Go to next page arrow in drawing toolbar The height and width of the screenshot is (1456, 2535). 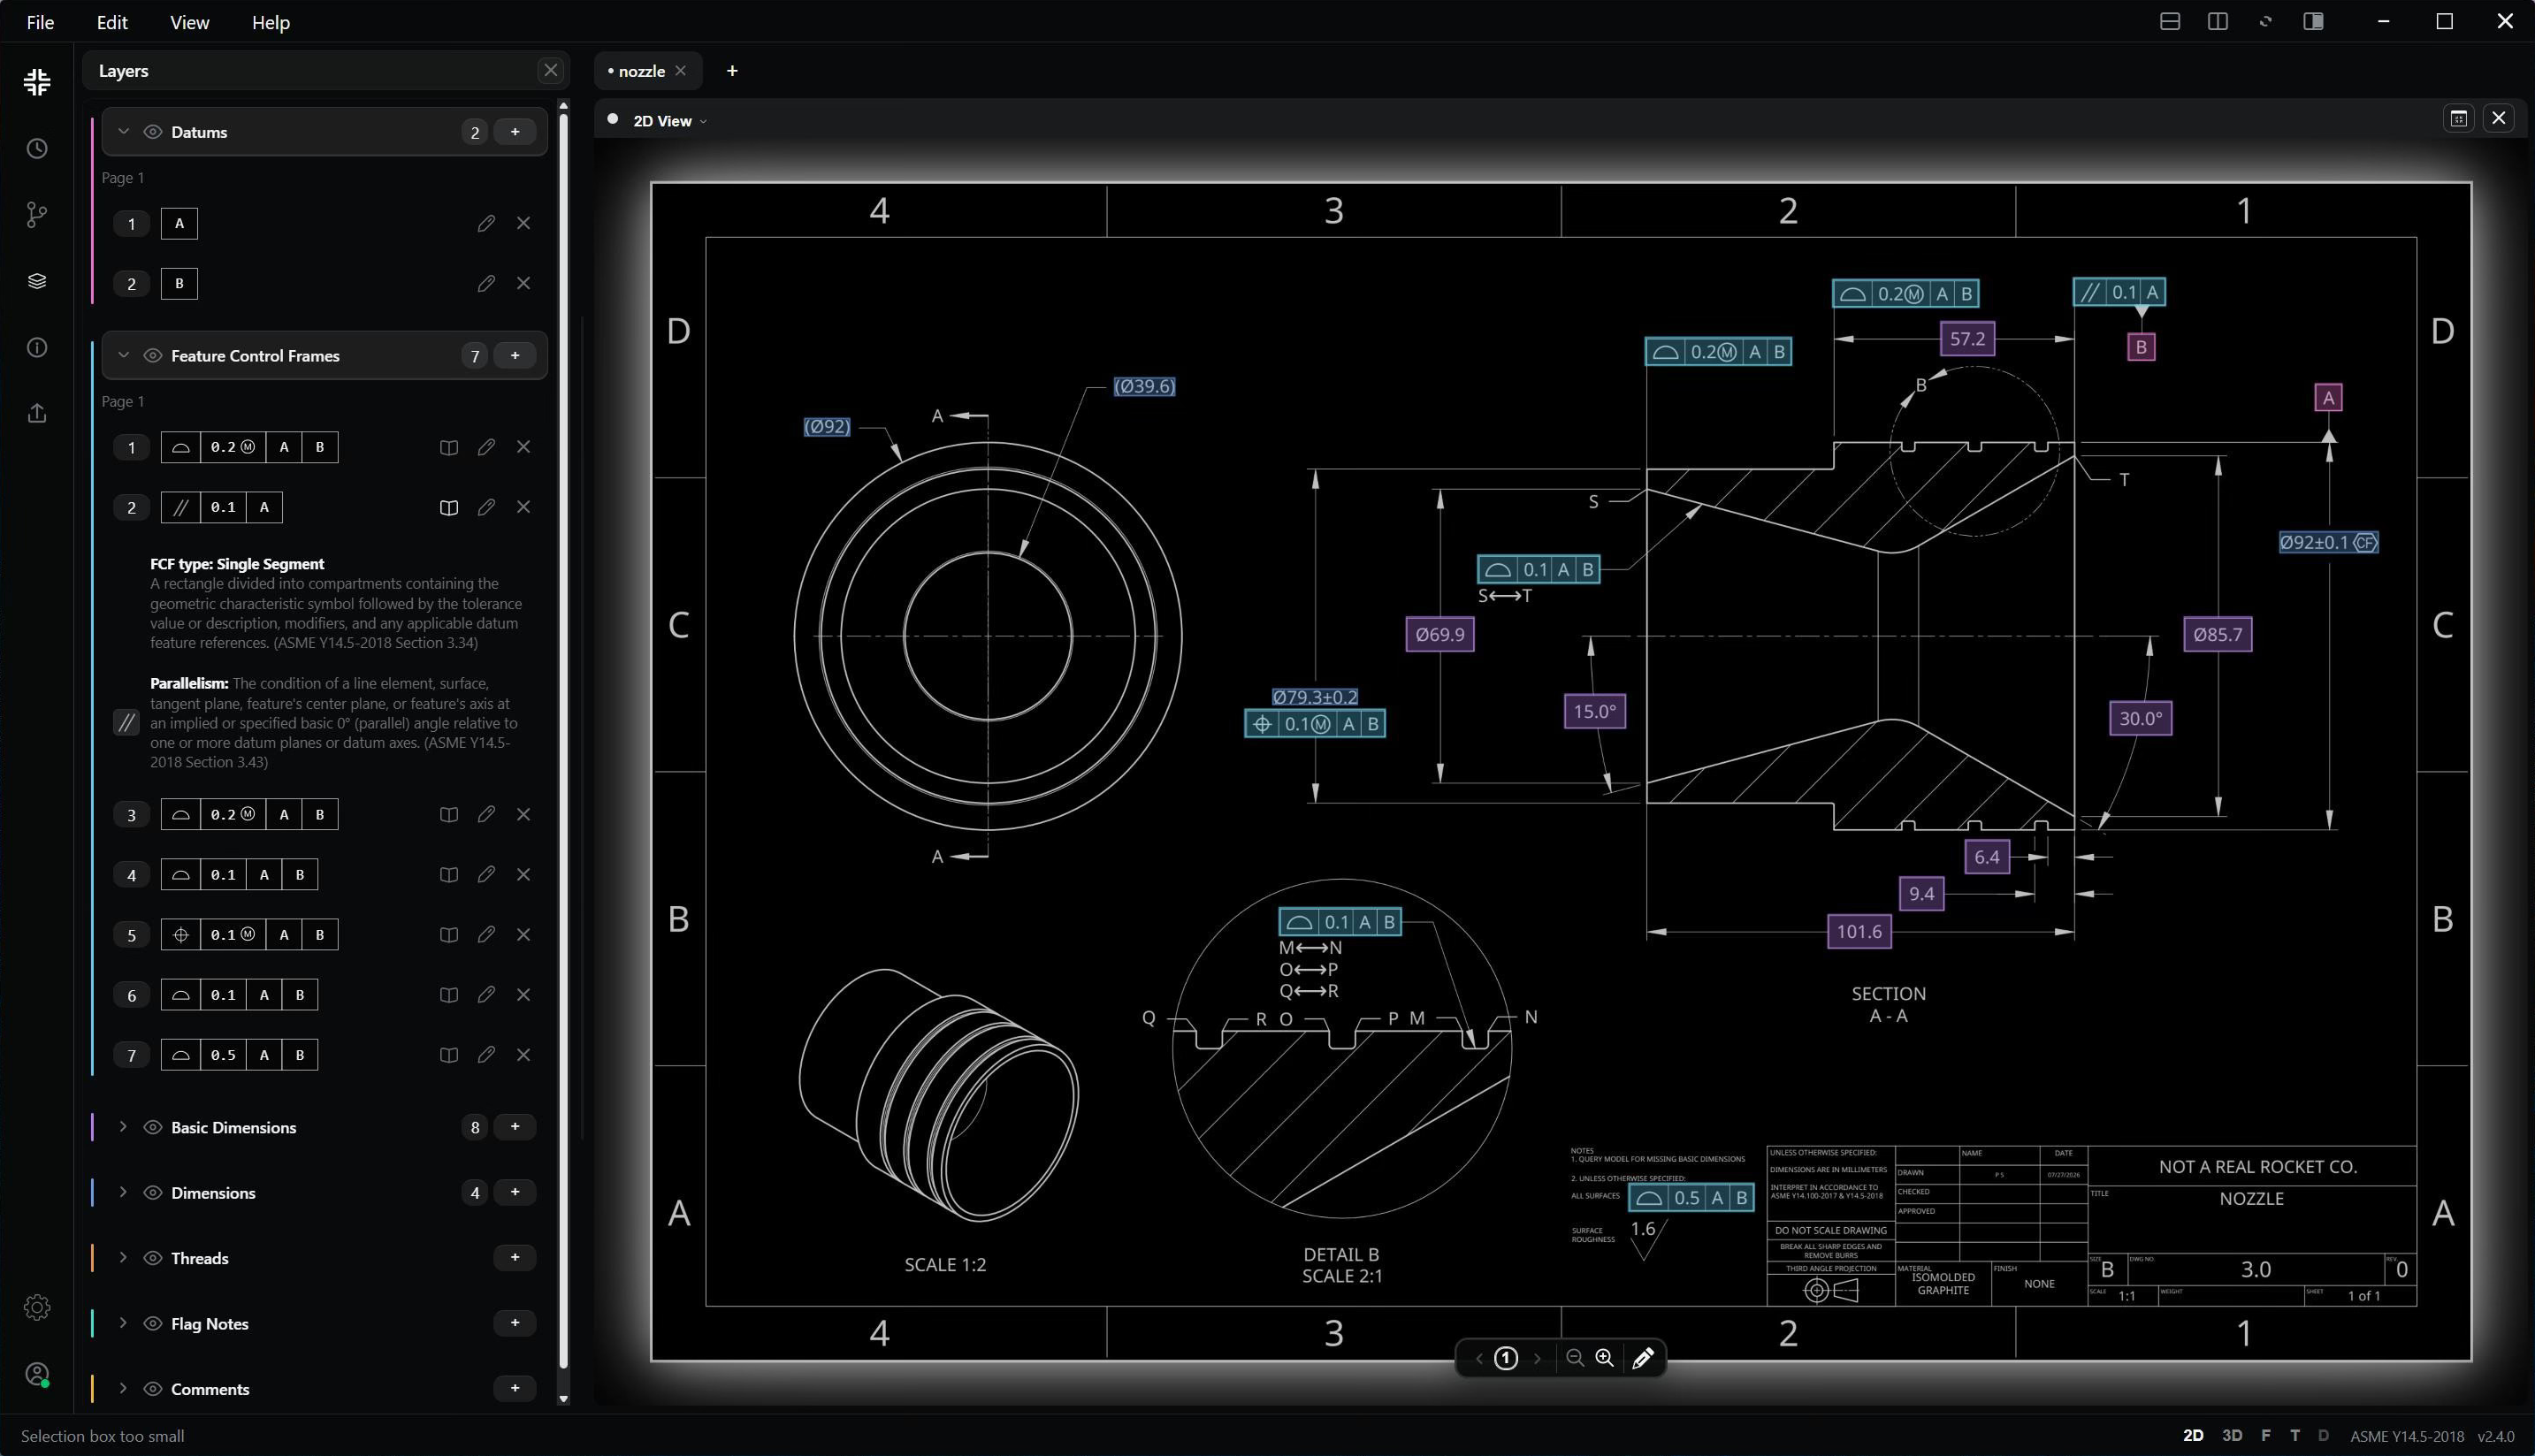click(1537, 1358)
